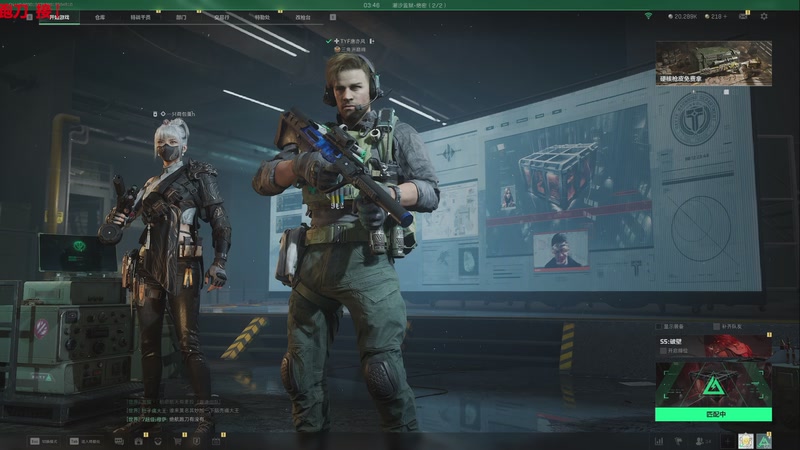Click the square player avatar at bottom right

(x=745, y=441)
